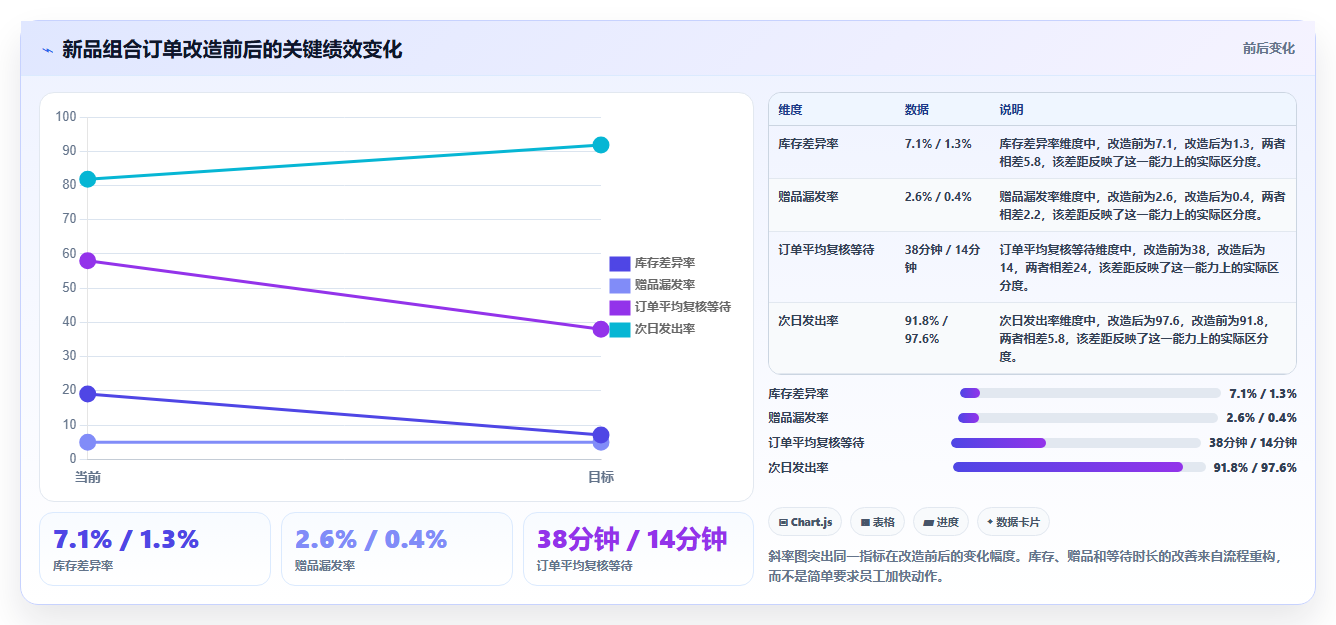Select the 数据卡片 chip
Image resolution: width=1336 pixels, height=625 pixels.
[1013, 522]
